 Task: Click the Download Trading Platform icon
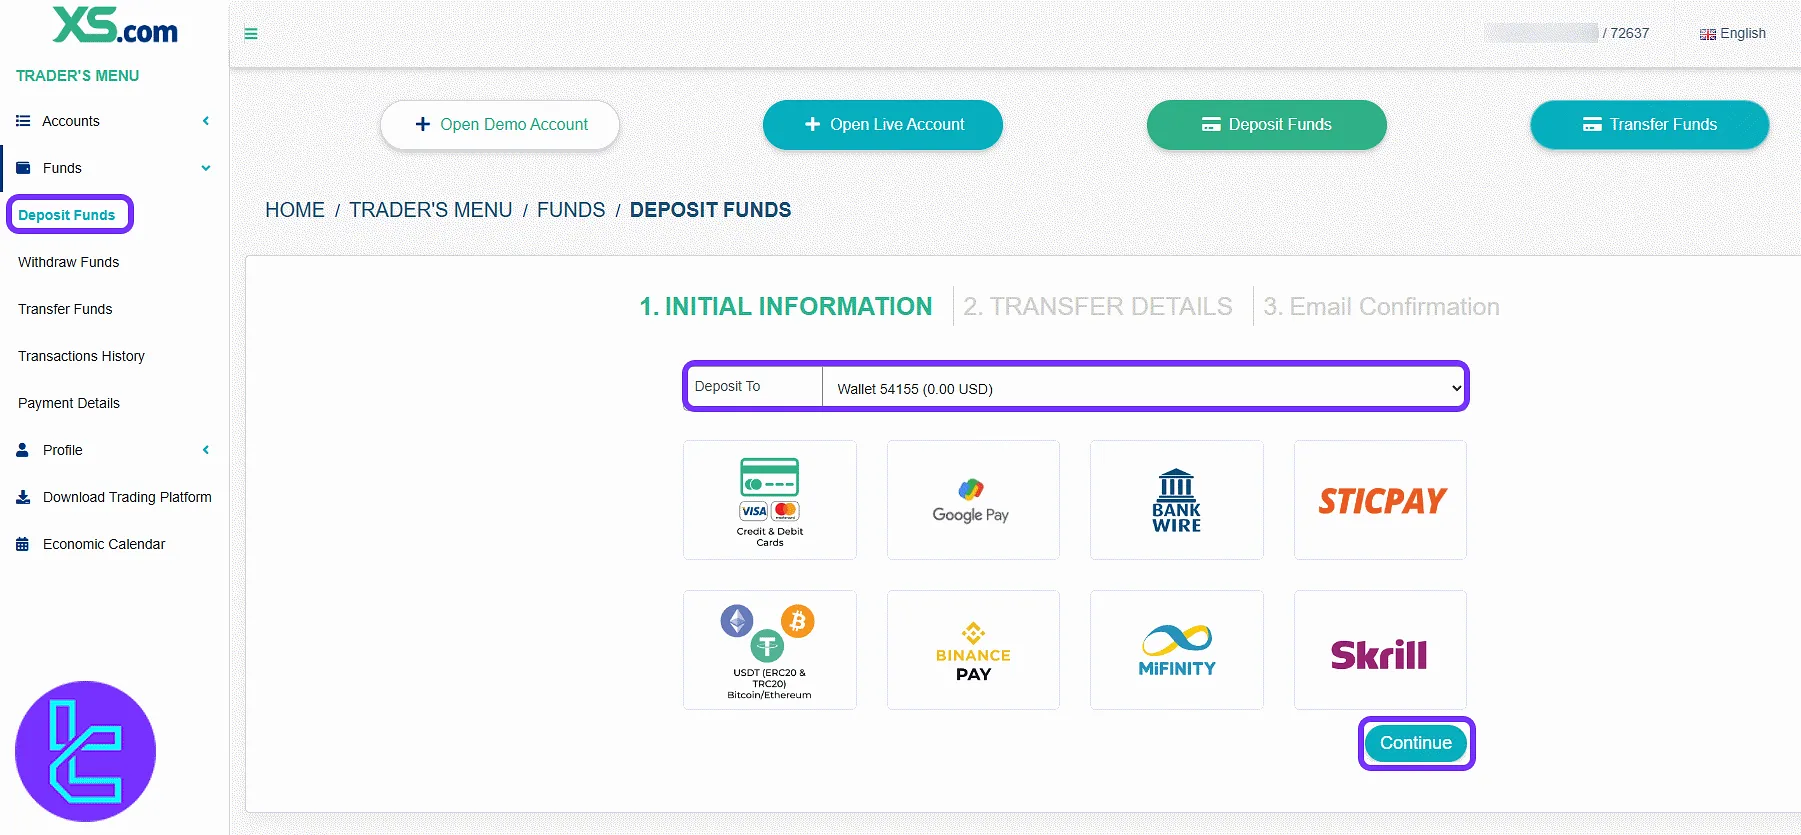pos(23,497)
